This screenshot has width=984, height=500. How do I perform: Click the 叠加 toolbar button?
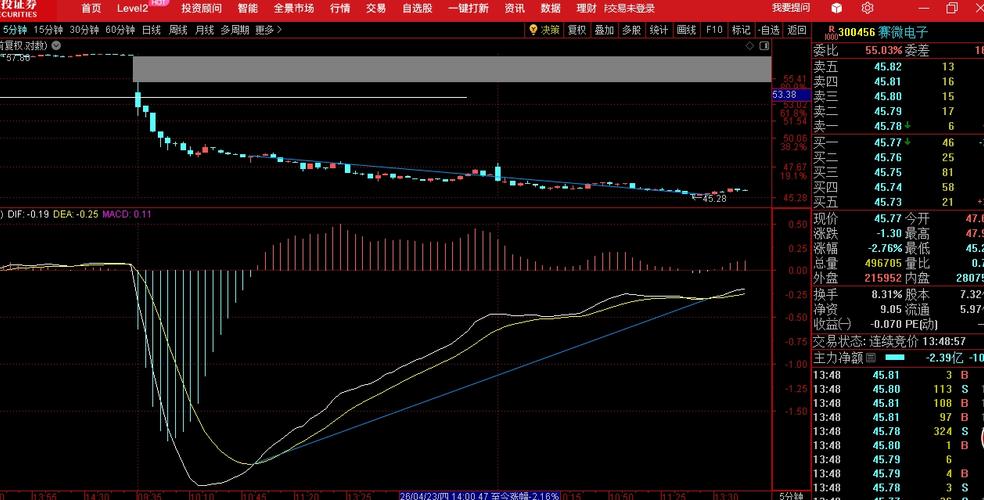[604, 29]
